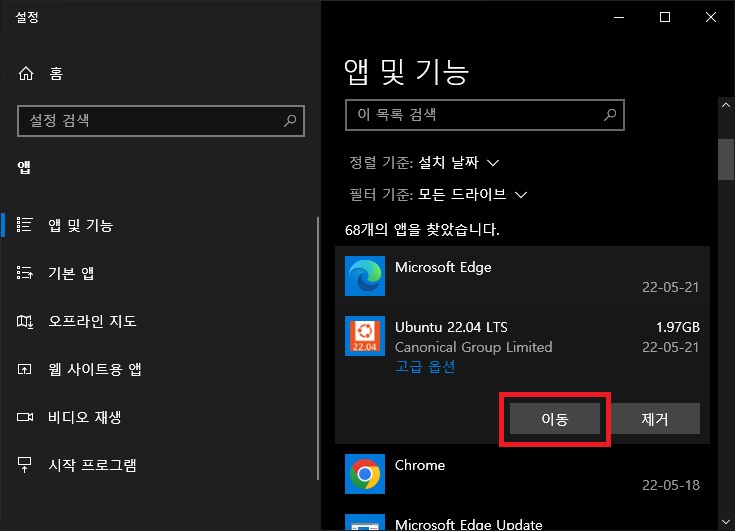735x531 pixels.
Task: Go to Settings home via house icon
Action: click(x=26, y=73)
